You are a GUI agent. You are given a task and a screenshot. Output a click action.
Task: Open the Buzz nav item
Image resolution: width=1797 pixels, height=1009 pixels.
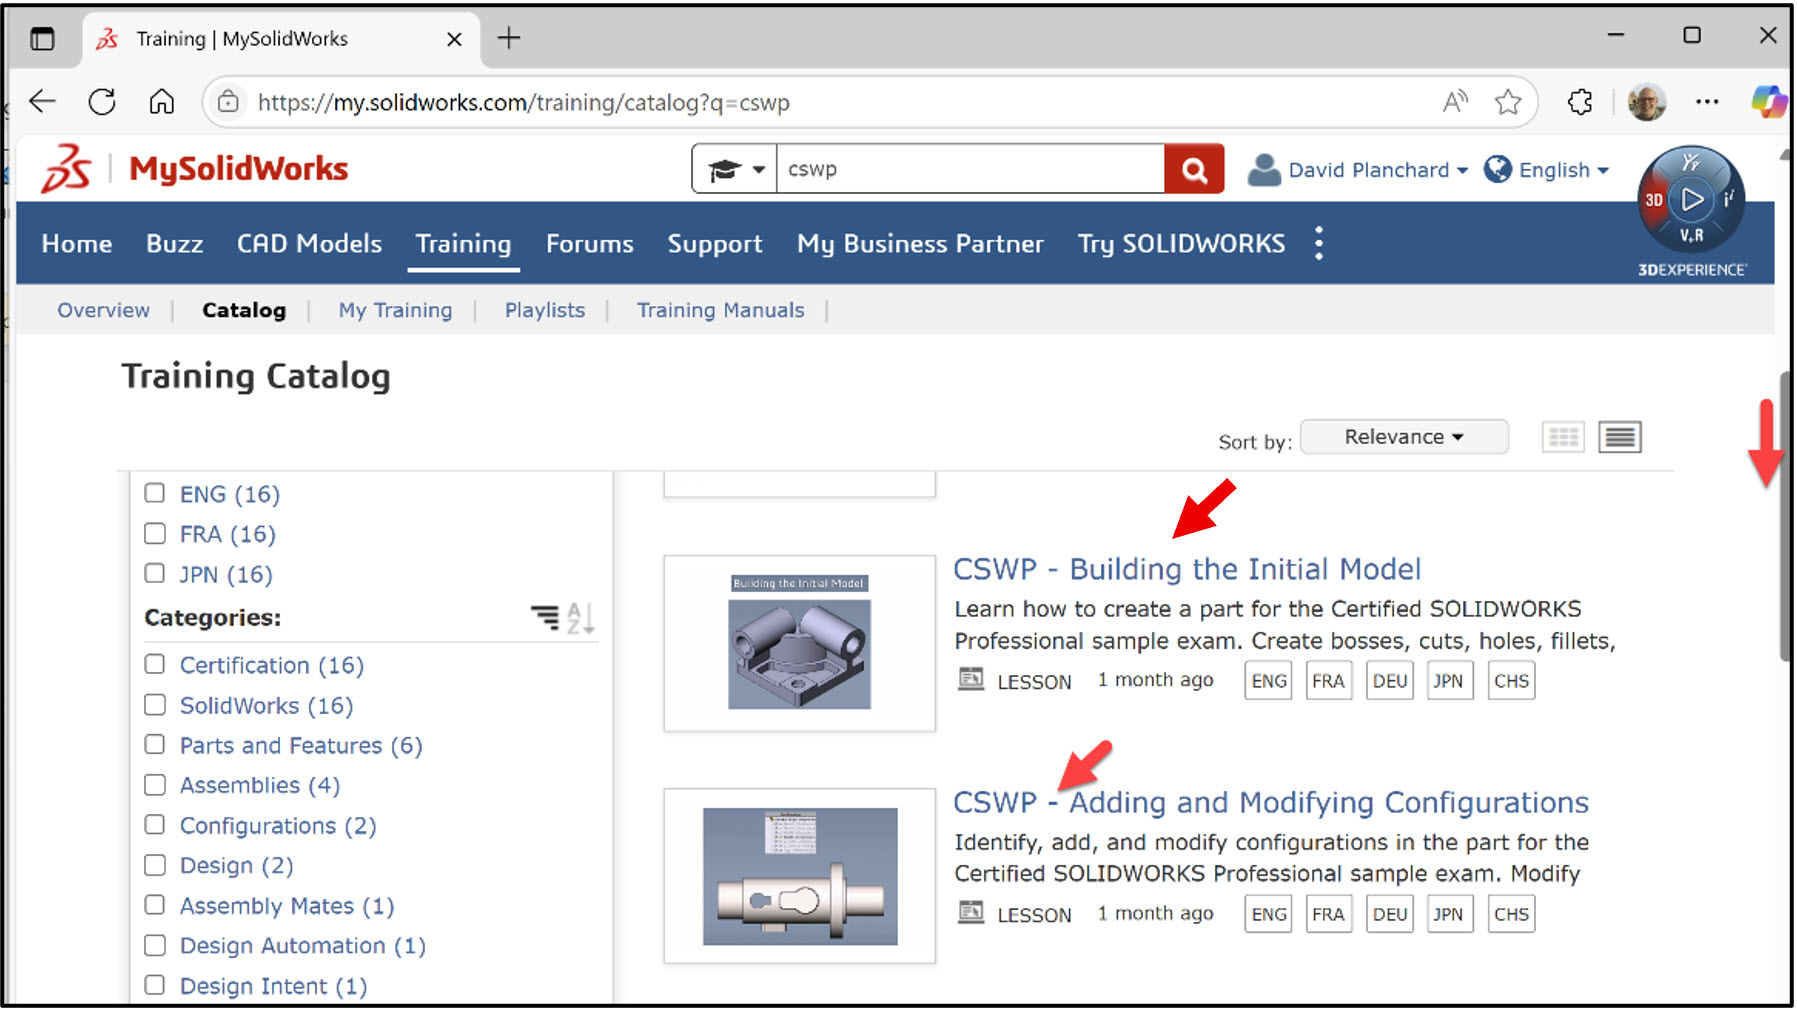175,243
